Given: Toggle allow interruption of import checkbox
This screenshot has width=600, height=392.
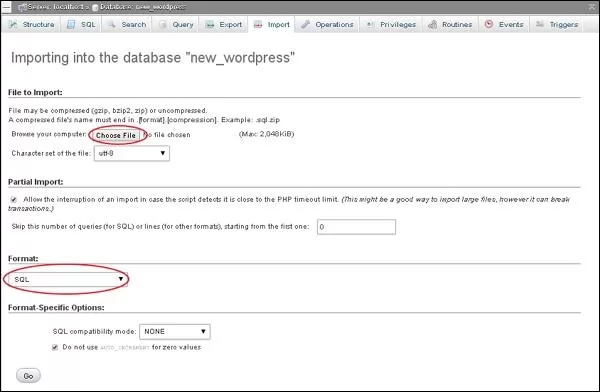Looking at the screenshot, I should 14,199.
